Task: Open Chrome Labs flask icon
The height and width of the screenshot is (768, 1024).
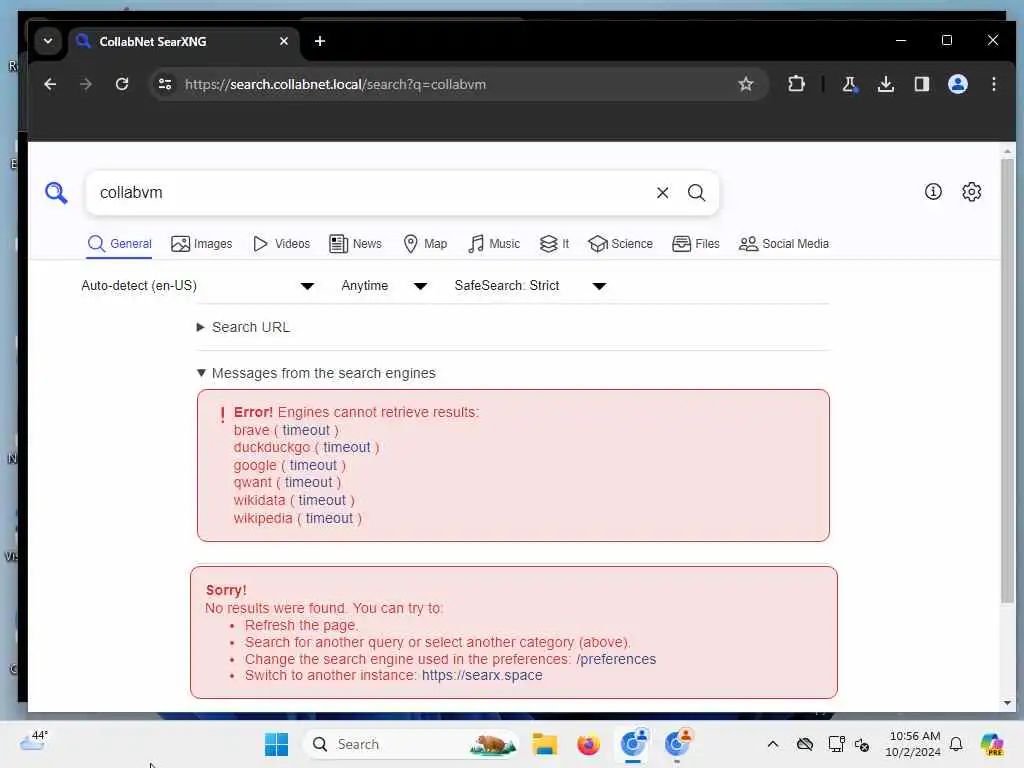Action: [849, 84]
